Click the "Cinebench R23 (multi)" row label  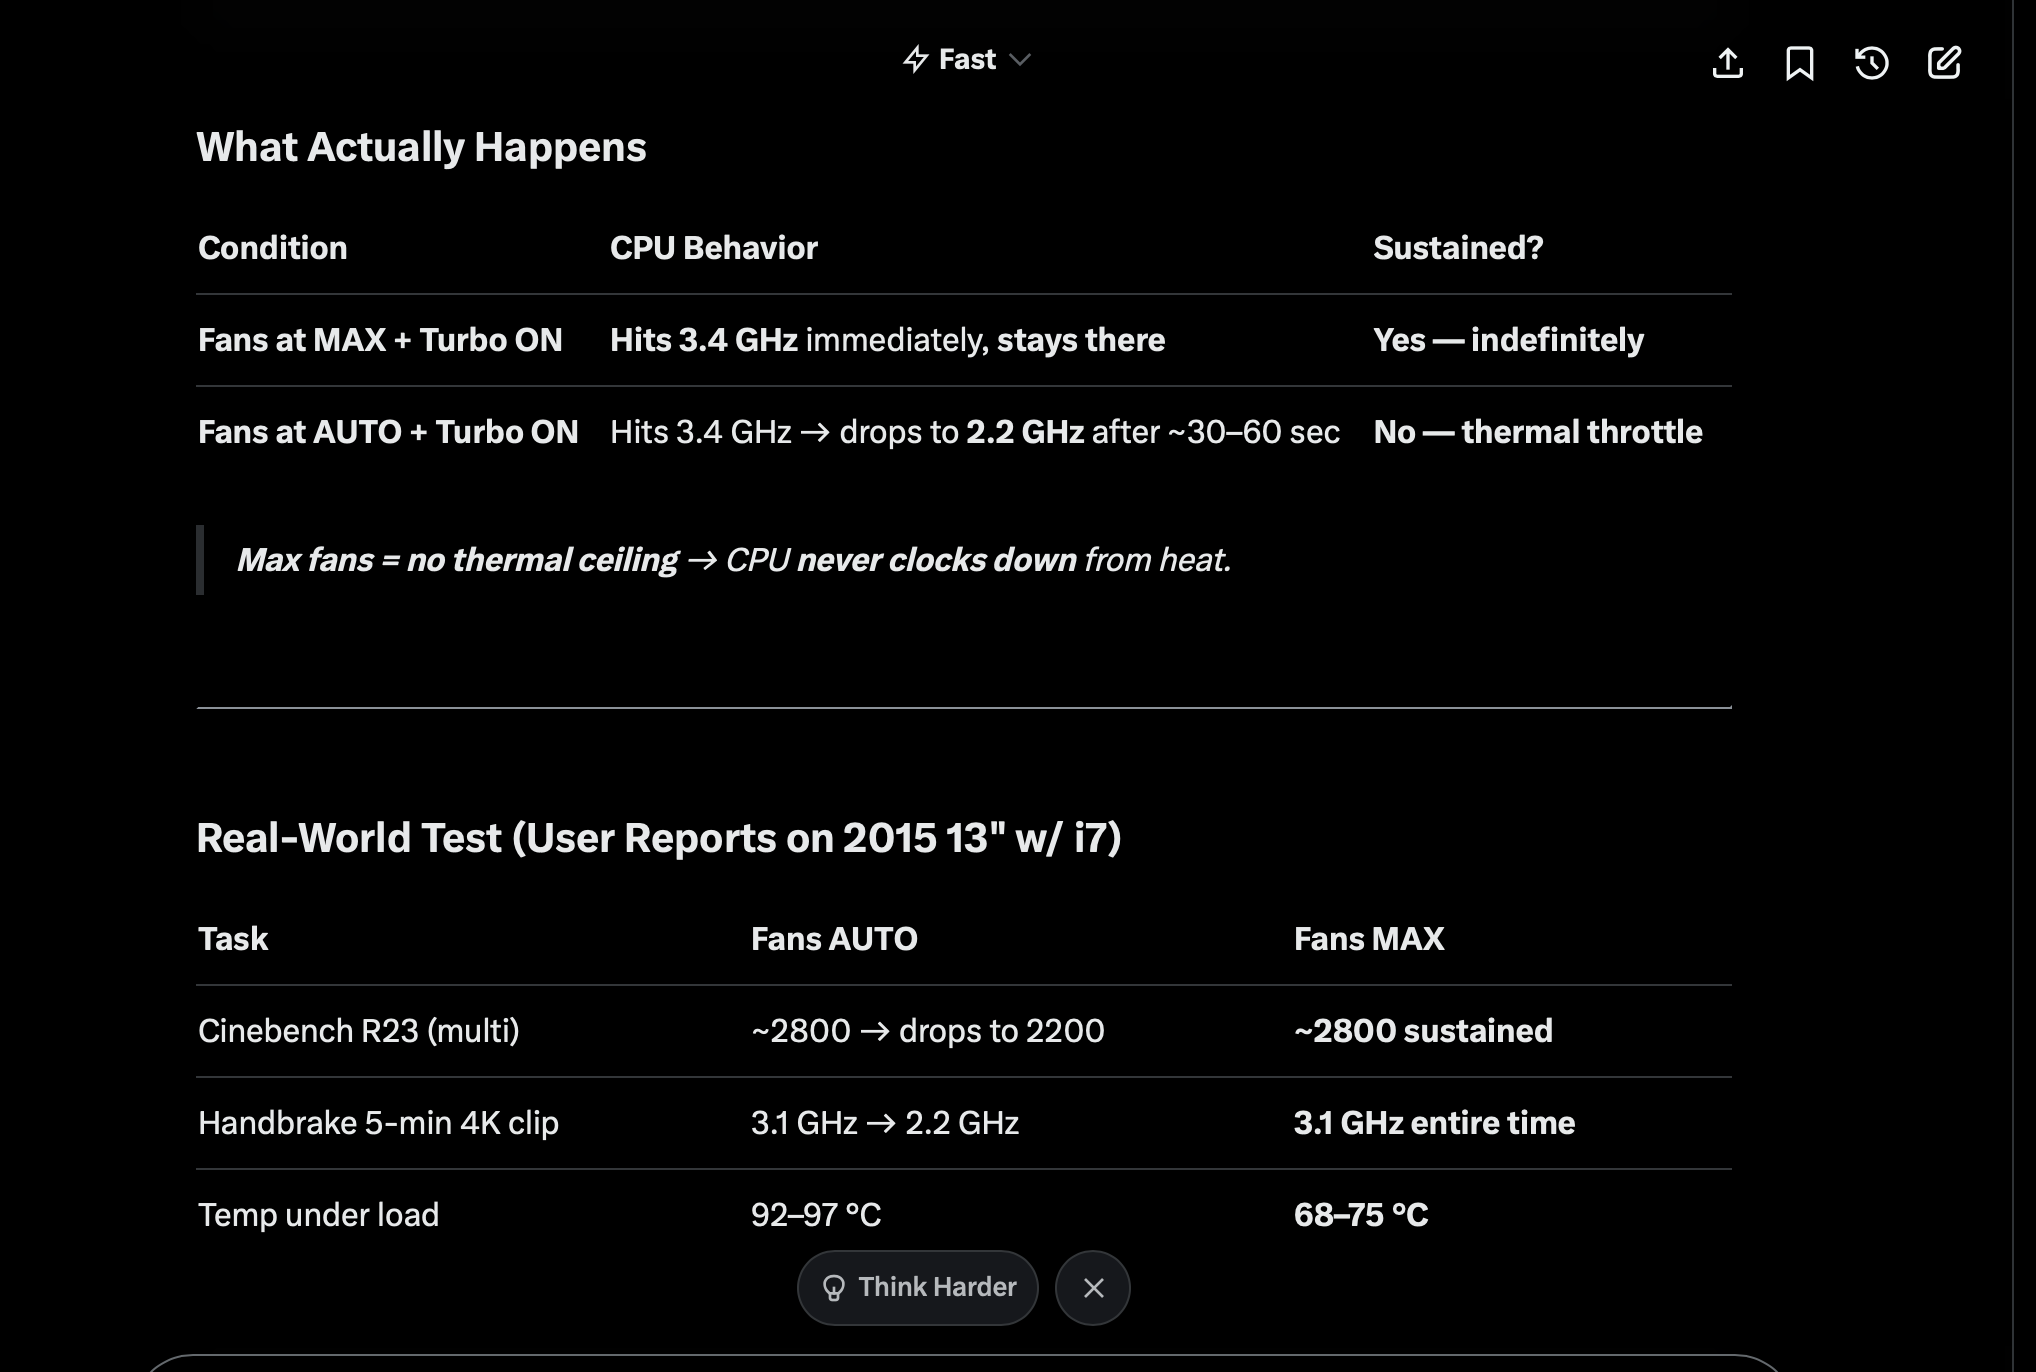pos(359,1031)
